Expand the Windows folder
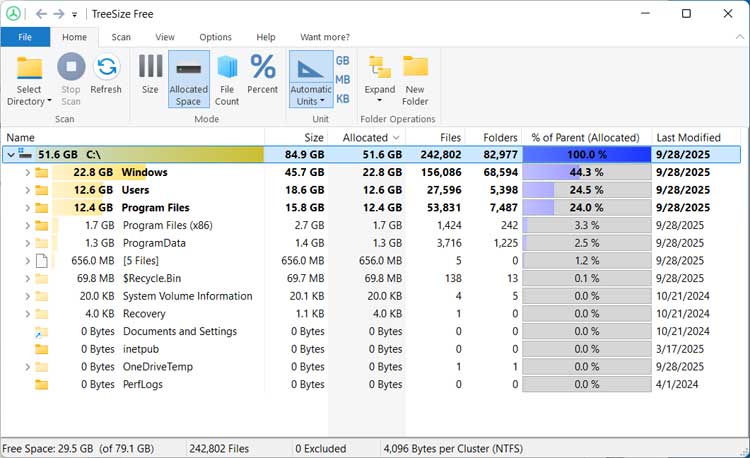Viewport: 750px width, 458px height. tap(27, 173)
